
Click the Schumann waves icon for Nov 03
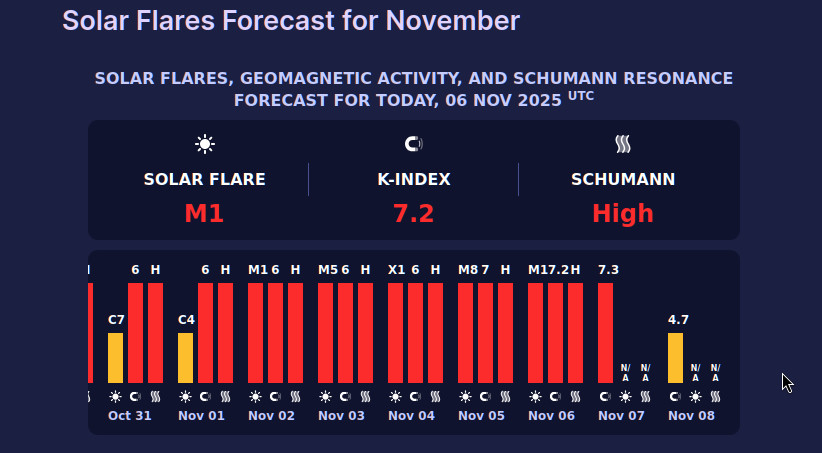click(365, 396)
